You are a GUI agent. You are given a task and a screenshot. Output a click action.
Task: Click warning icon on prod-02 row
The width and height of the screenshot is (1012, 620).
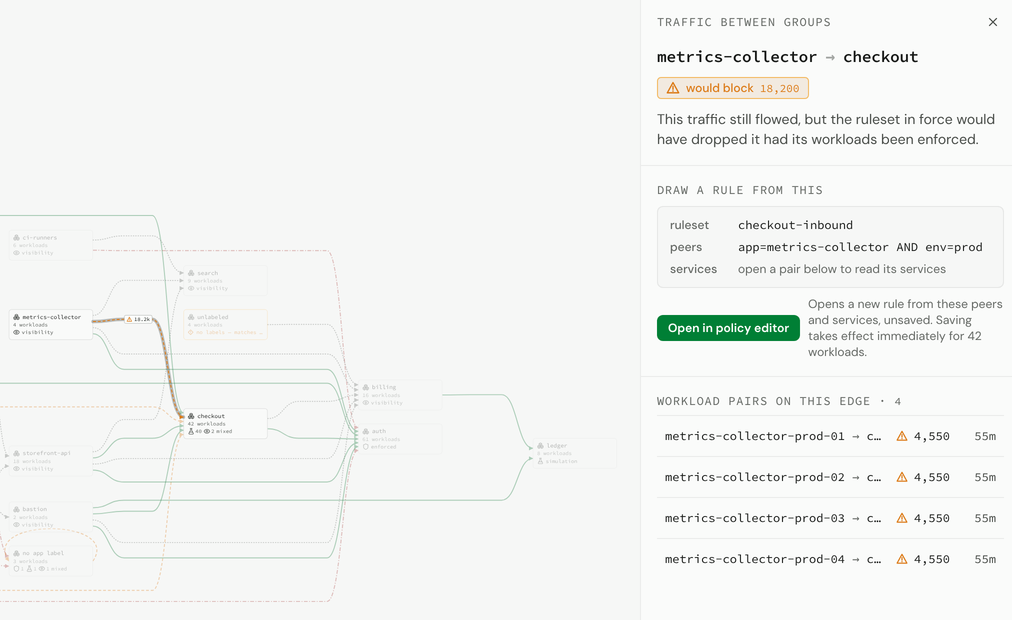pos(902,477)
